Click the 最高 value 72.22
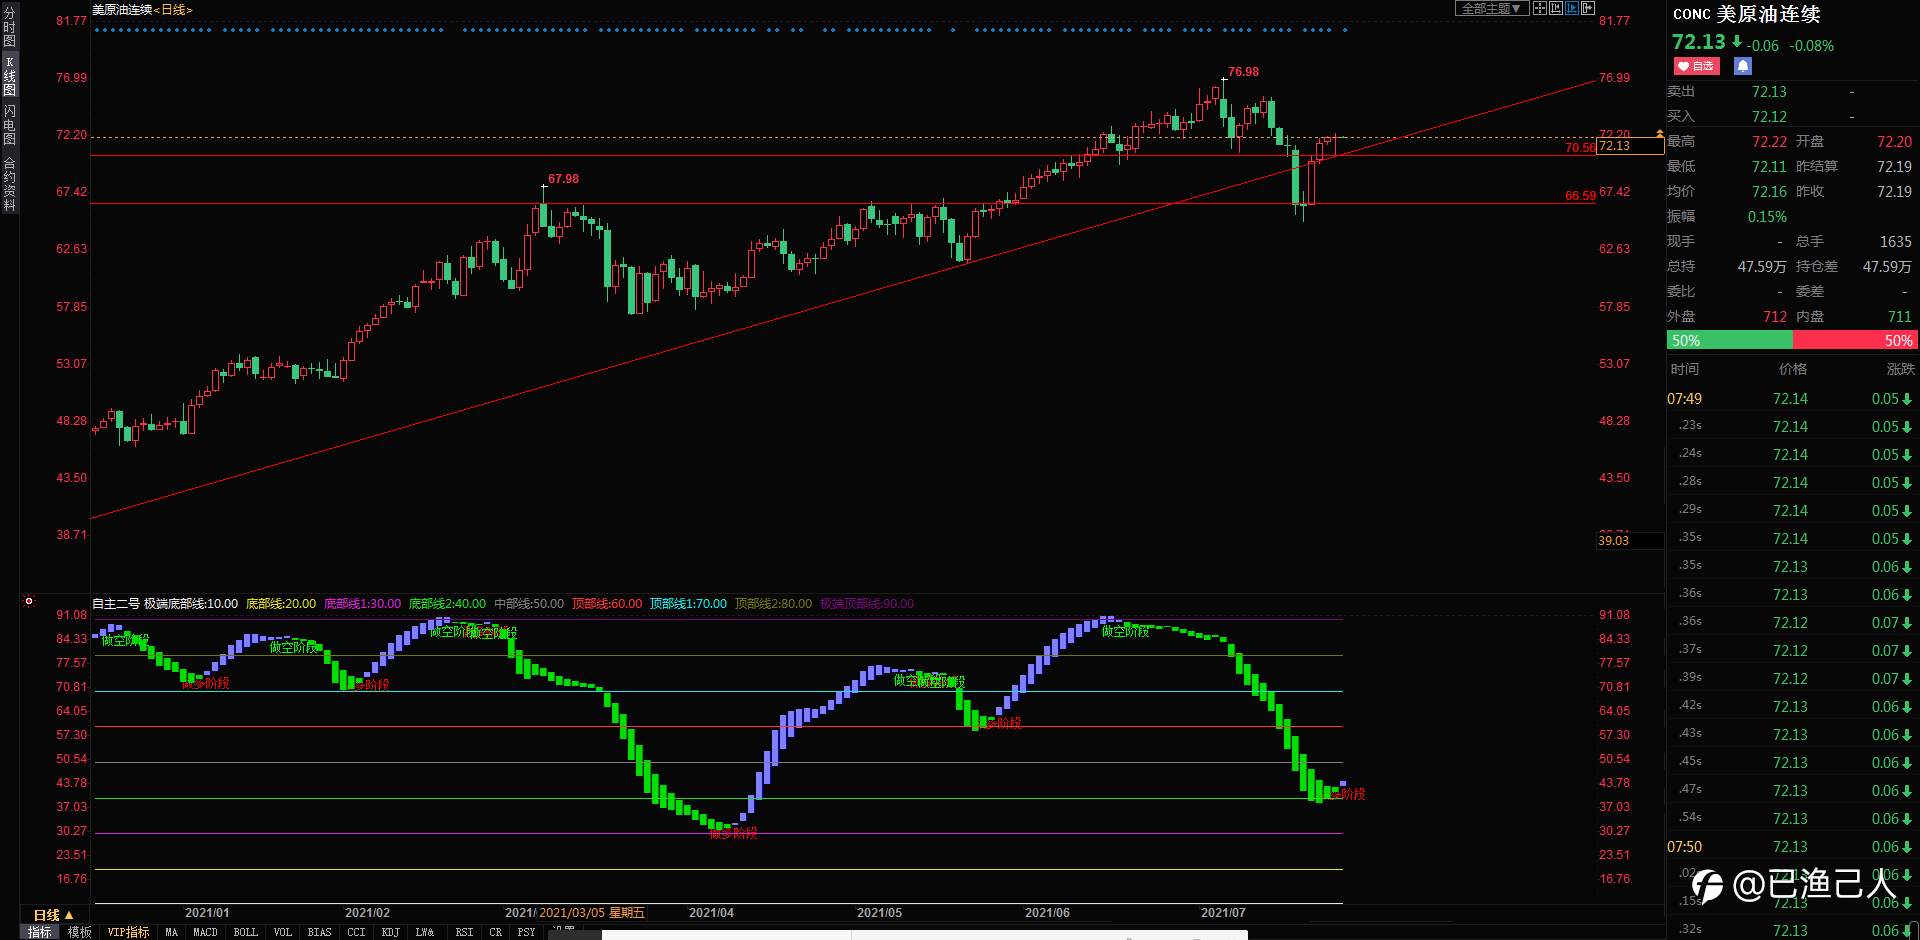The width and height of the screenshot is (1920, 940). (1769, 142)
